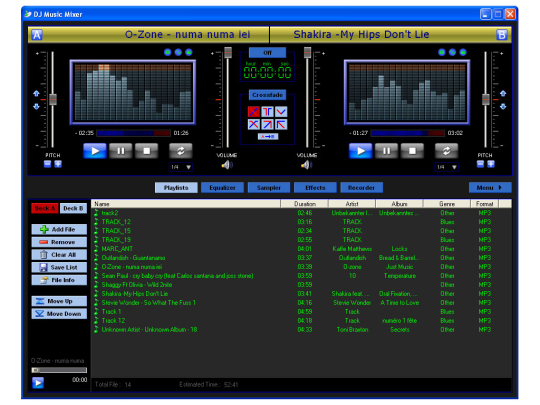Click the A to B crossfade direction button
Image resolution: width=540 pixels, height=405 pixels.
pyautogui.click(x=268, y=137)
